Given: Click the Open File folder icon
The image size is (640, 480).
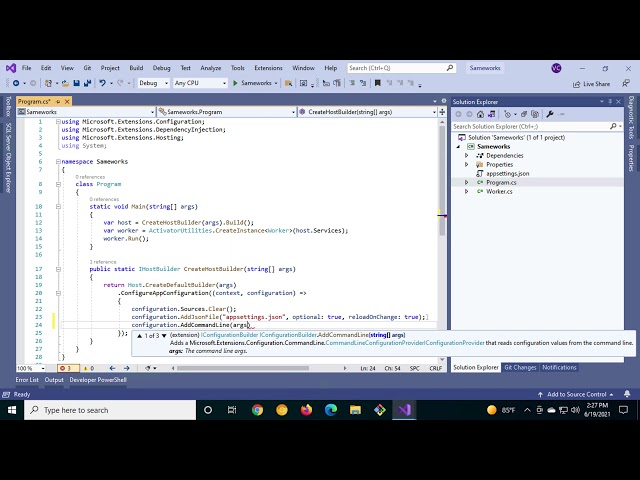Looking at the screenshot, I should (x=65, y=83).
